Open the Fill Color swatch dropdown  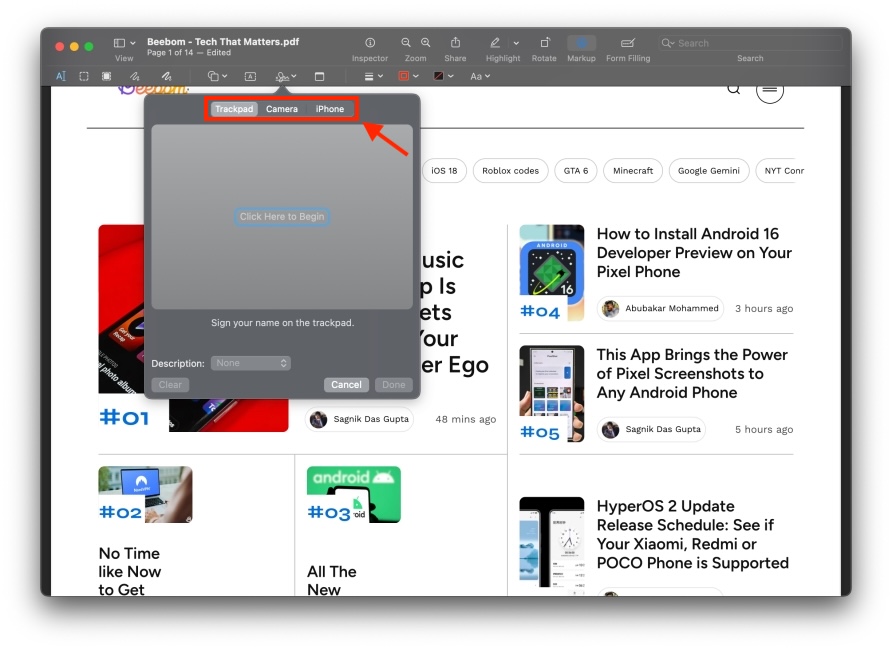[x=443, y=76]
